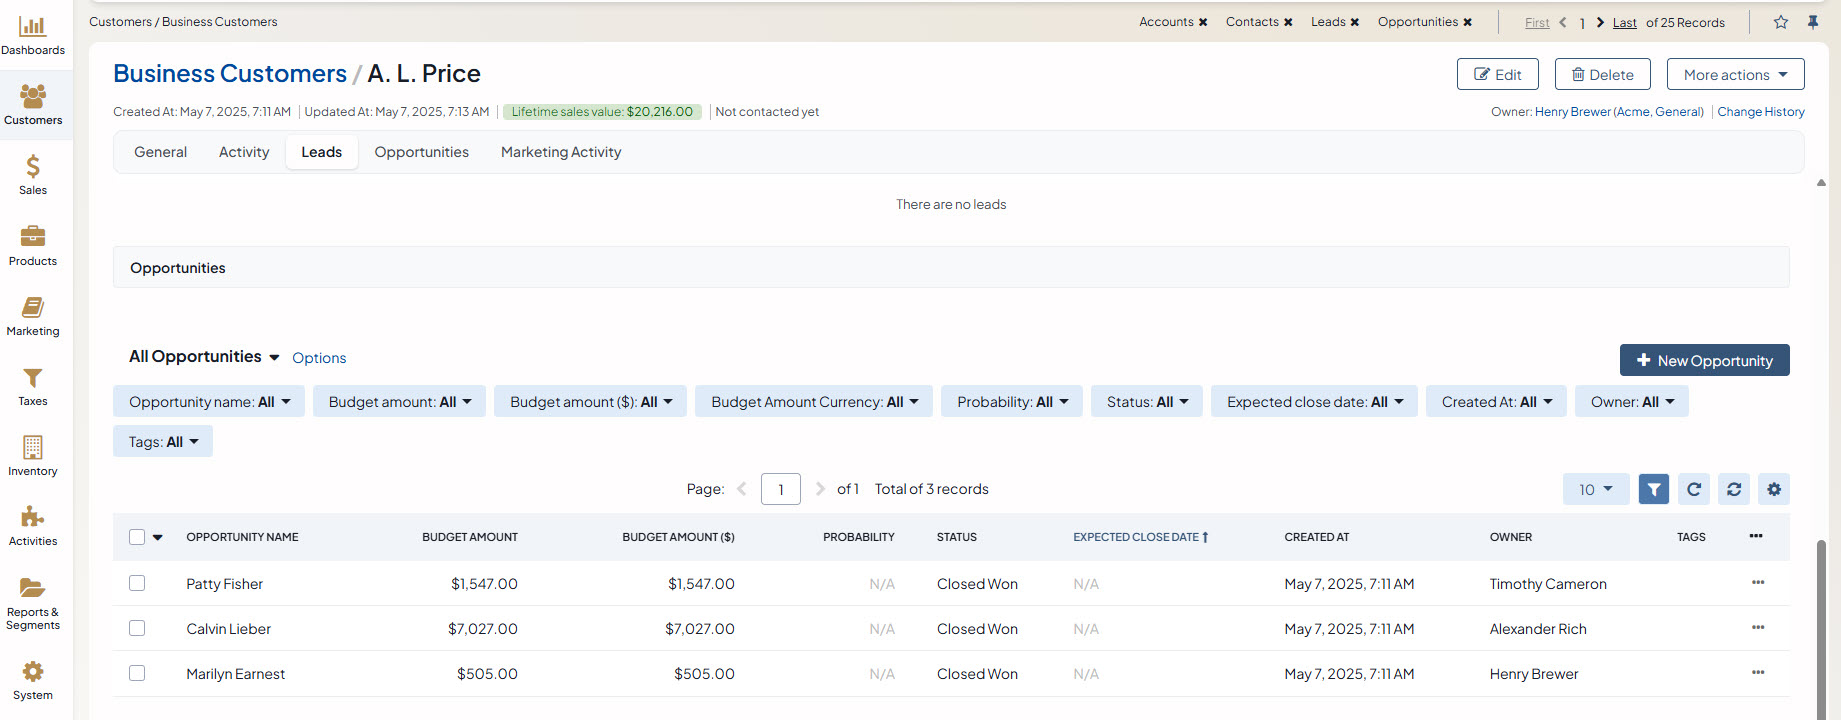This screenshot has width=1841, height=720.
Task: Open Reports & Segments section
Action: click(33, 604)
